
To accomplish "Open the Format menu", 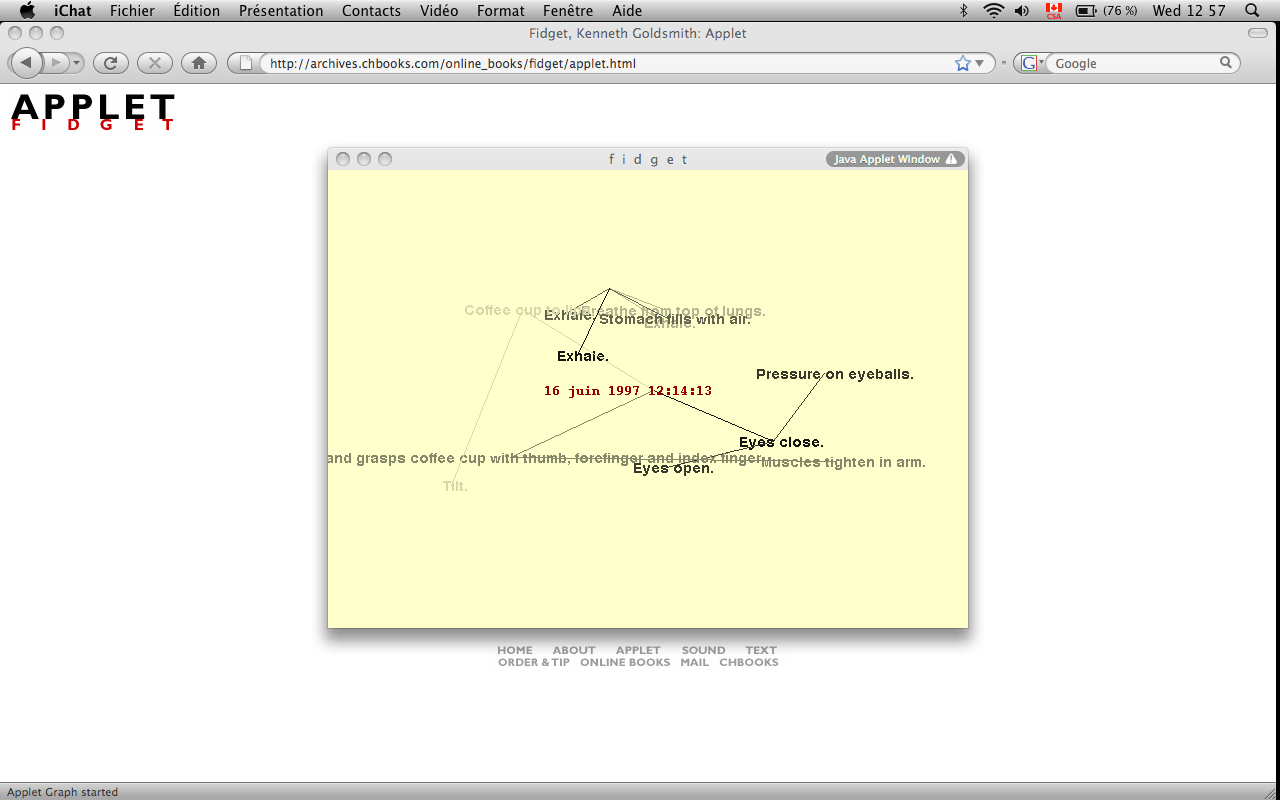I will [501, 11].
